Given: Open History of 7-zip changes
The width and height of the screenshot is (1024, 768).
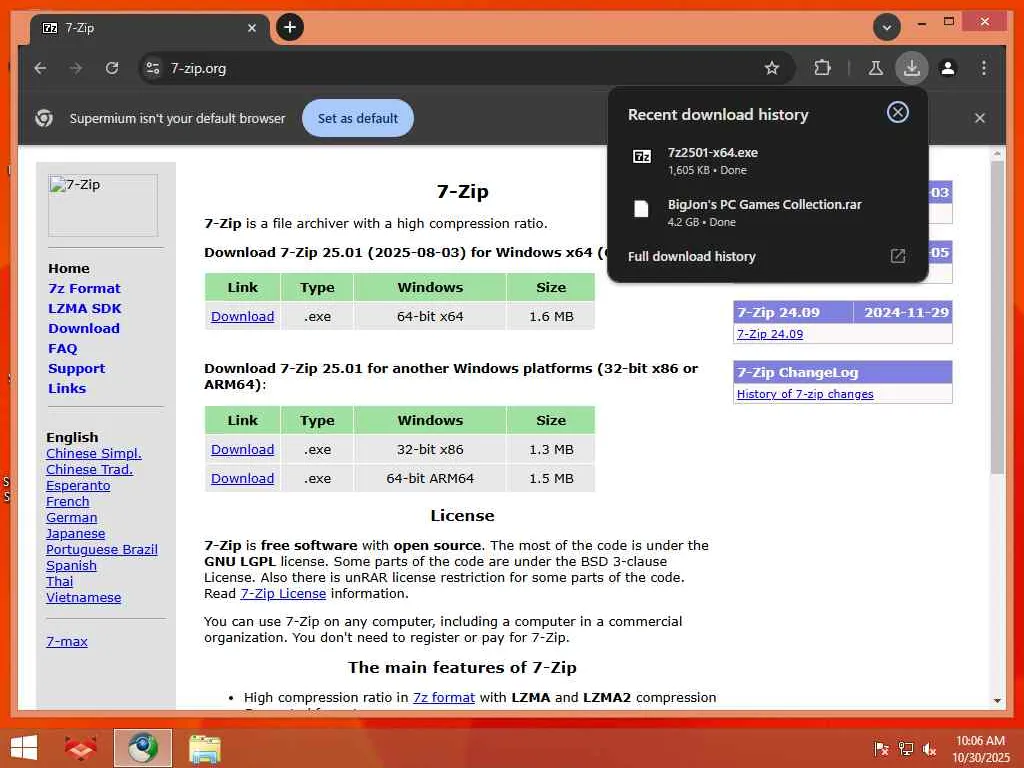Looking at the screenshot, I should [805, 394].
